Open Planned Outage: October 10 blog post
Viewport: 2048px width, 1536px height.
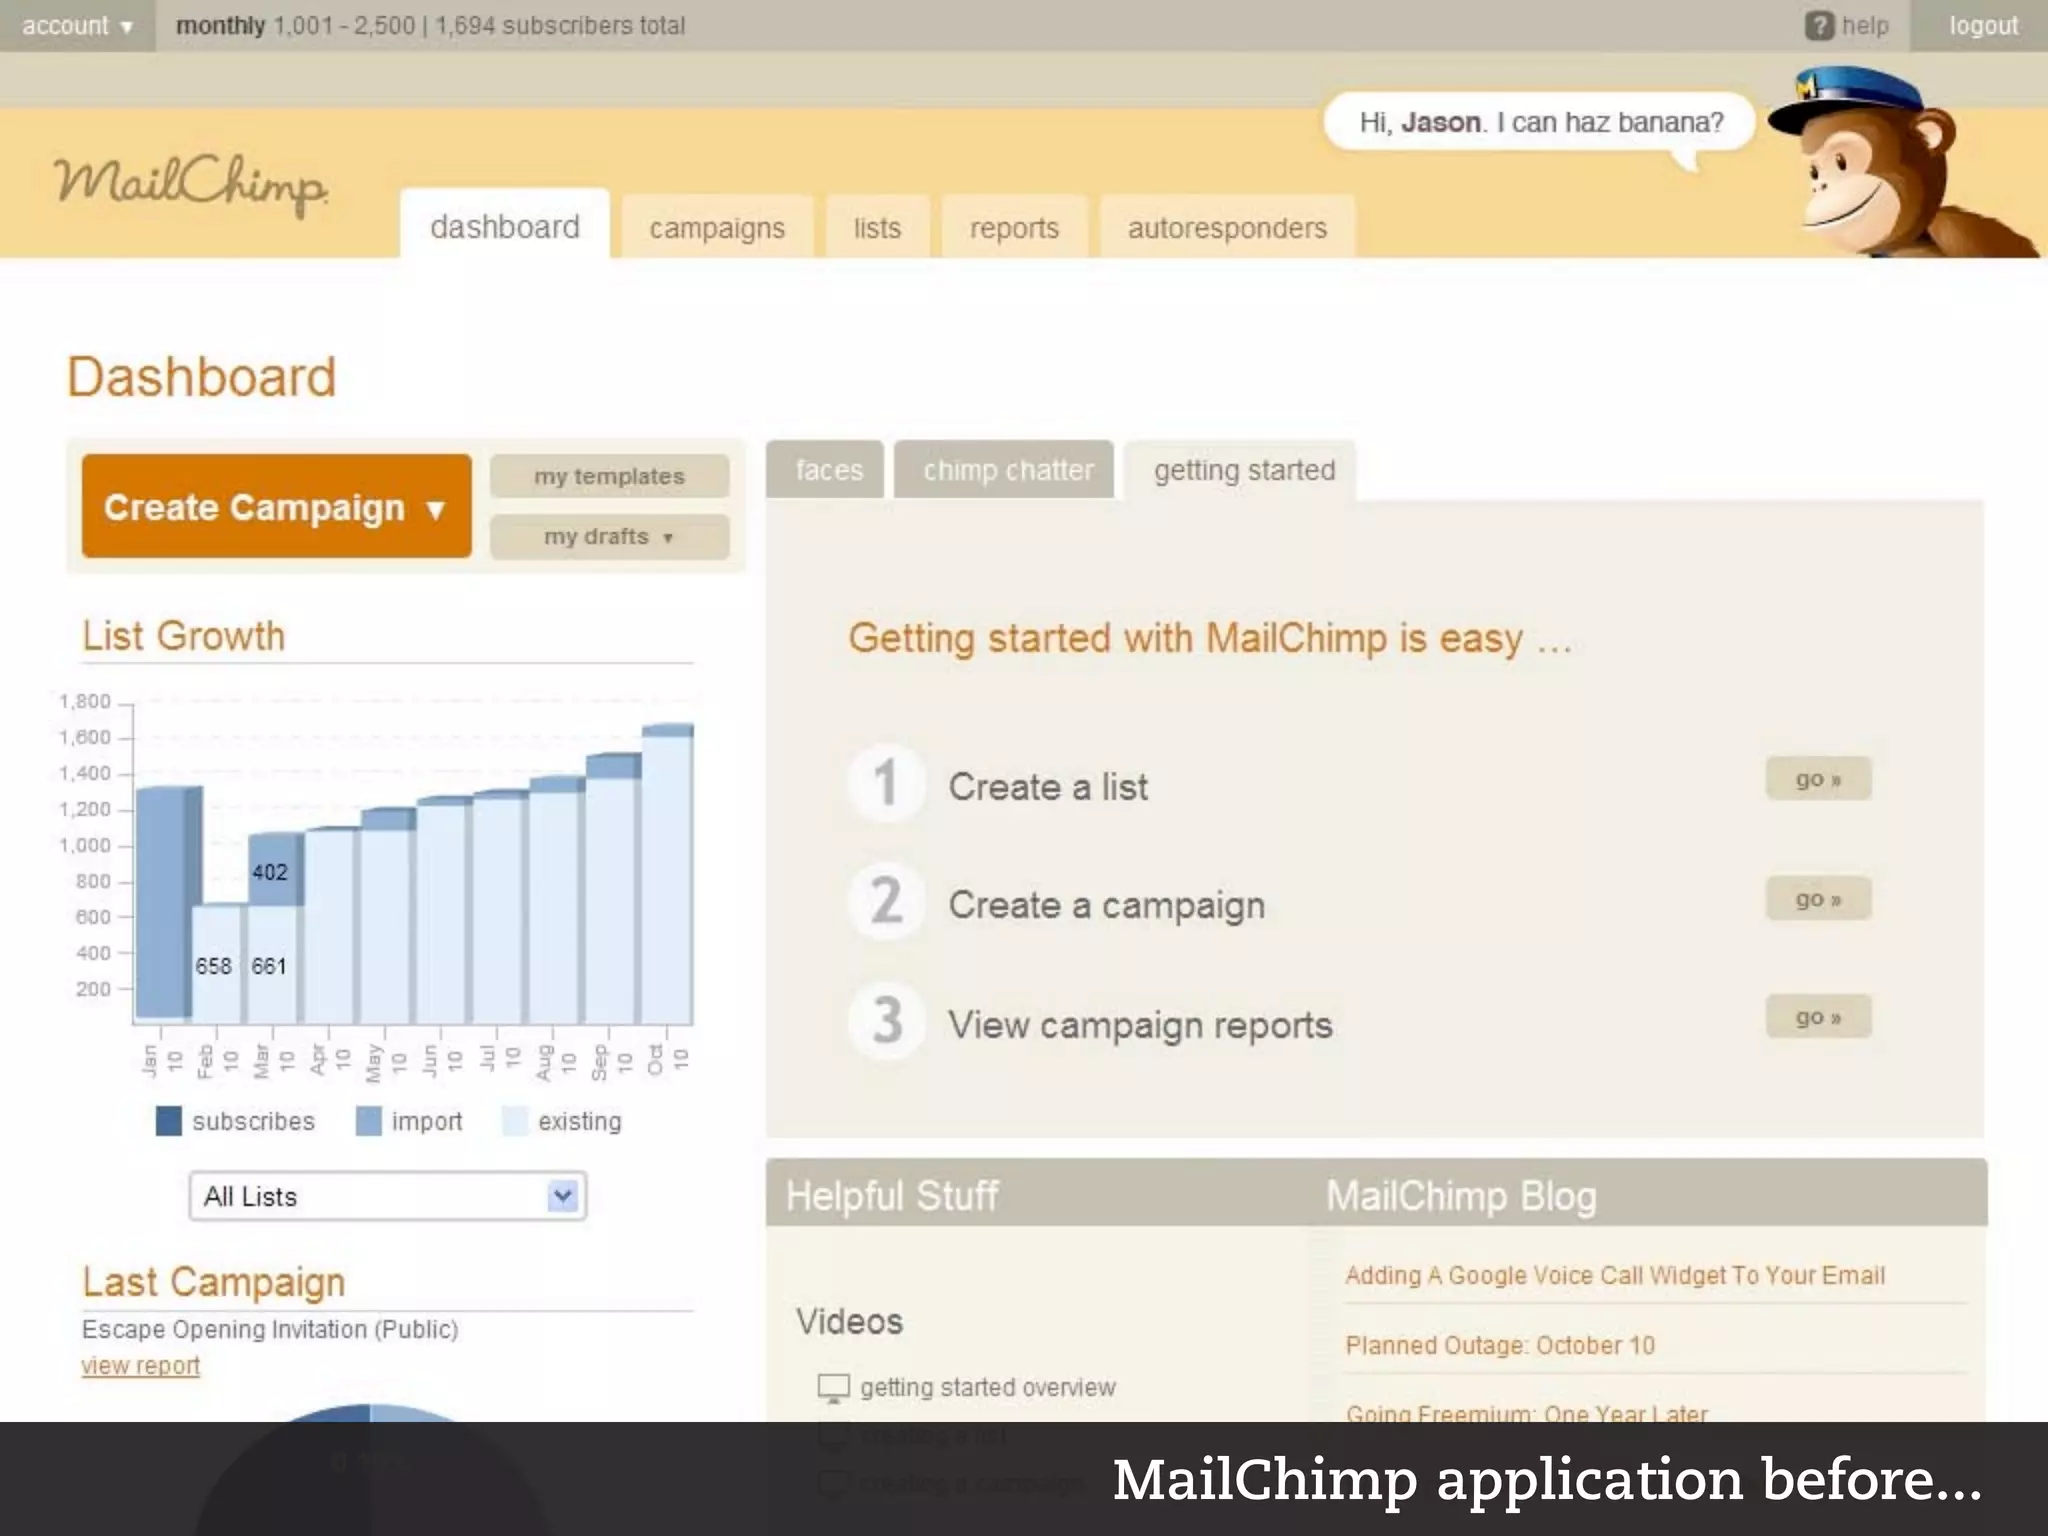[x=1499, y=1345]
